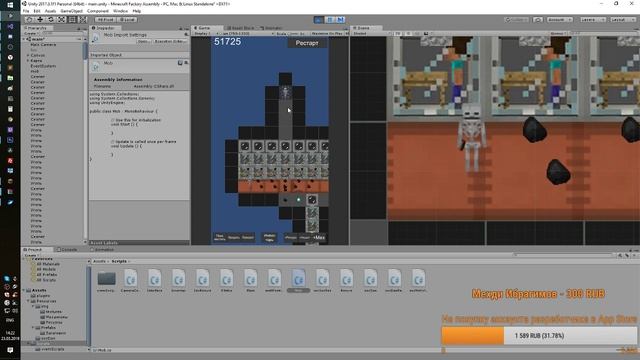Click the Windows Start button
Screen dimensions: 640x360
coord(10,5)
